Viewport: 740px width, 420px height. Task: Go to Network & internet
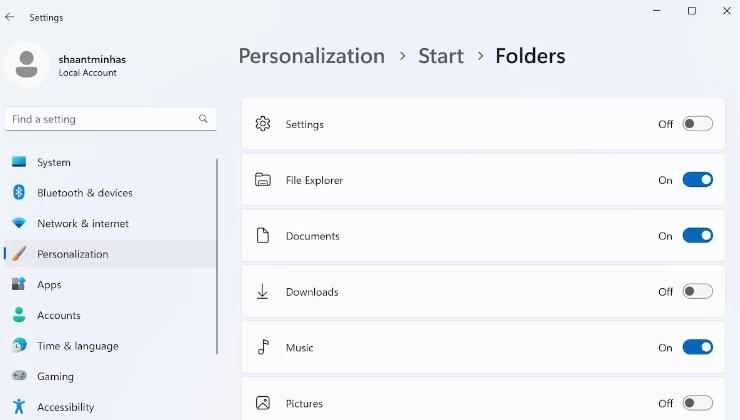point(110,223)
